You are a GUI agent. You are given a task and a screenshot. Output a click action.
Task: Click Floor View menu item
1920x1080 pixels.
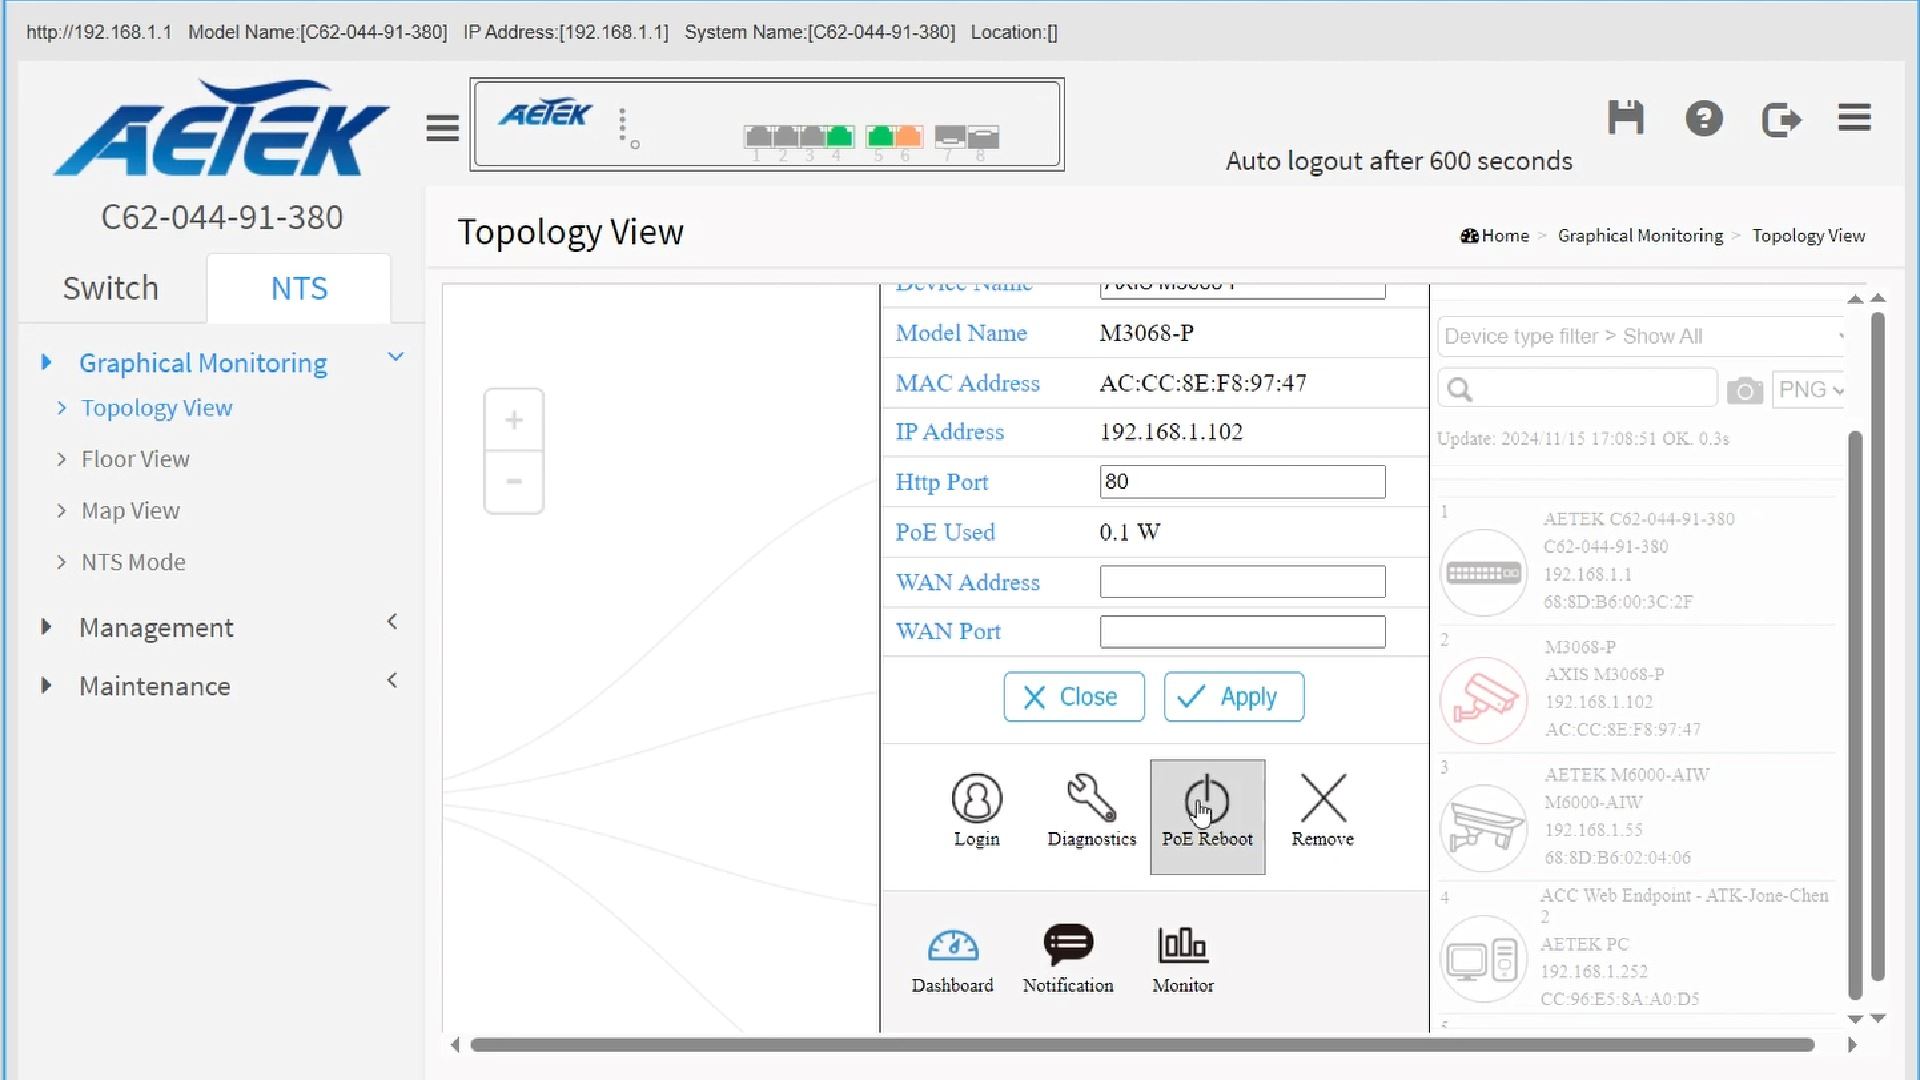[x=137, y=459]
